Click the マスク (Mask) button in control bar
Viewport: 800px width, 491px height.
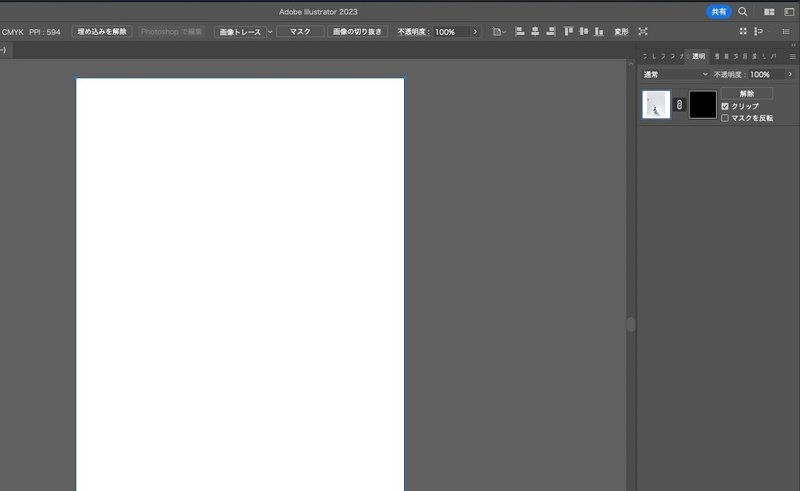[x=300, y=32]
